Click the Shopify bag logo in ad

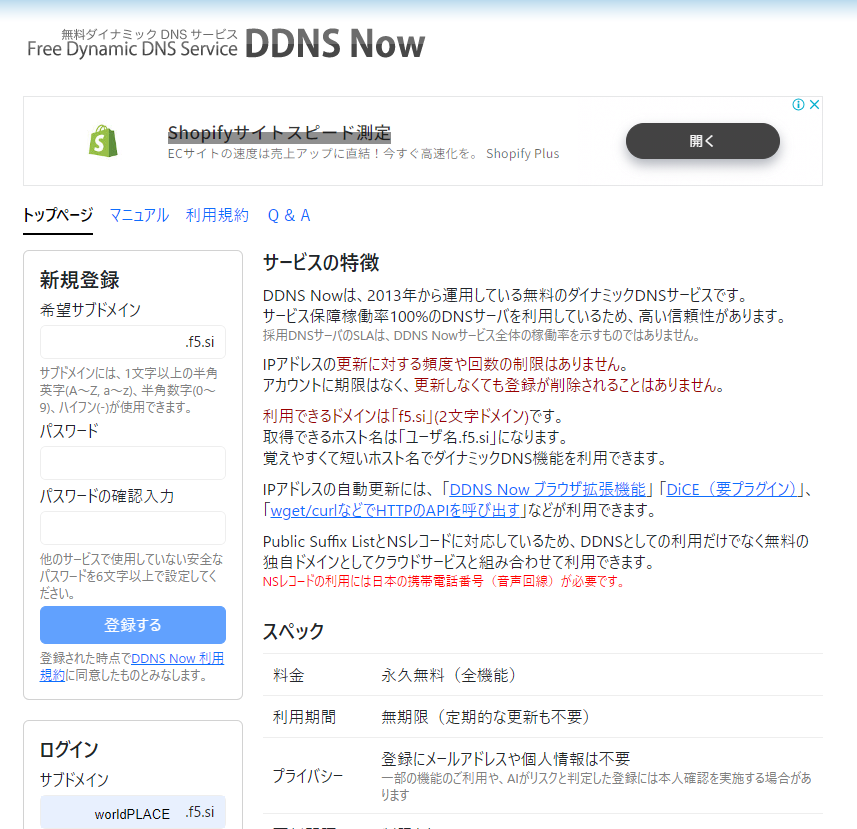point(103,141)
